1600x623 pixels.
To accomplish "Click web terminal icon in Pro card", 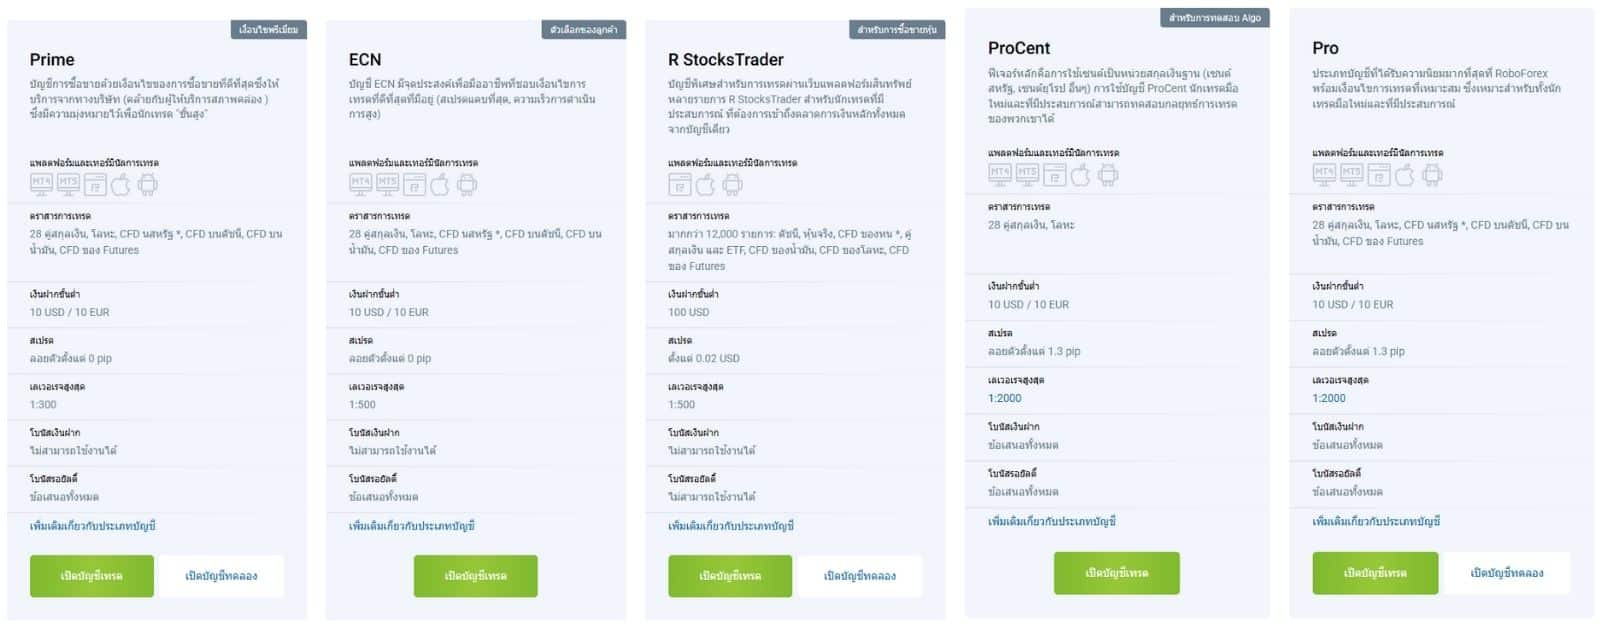I will click(x=1379, y=175).
